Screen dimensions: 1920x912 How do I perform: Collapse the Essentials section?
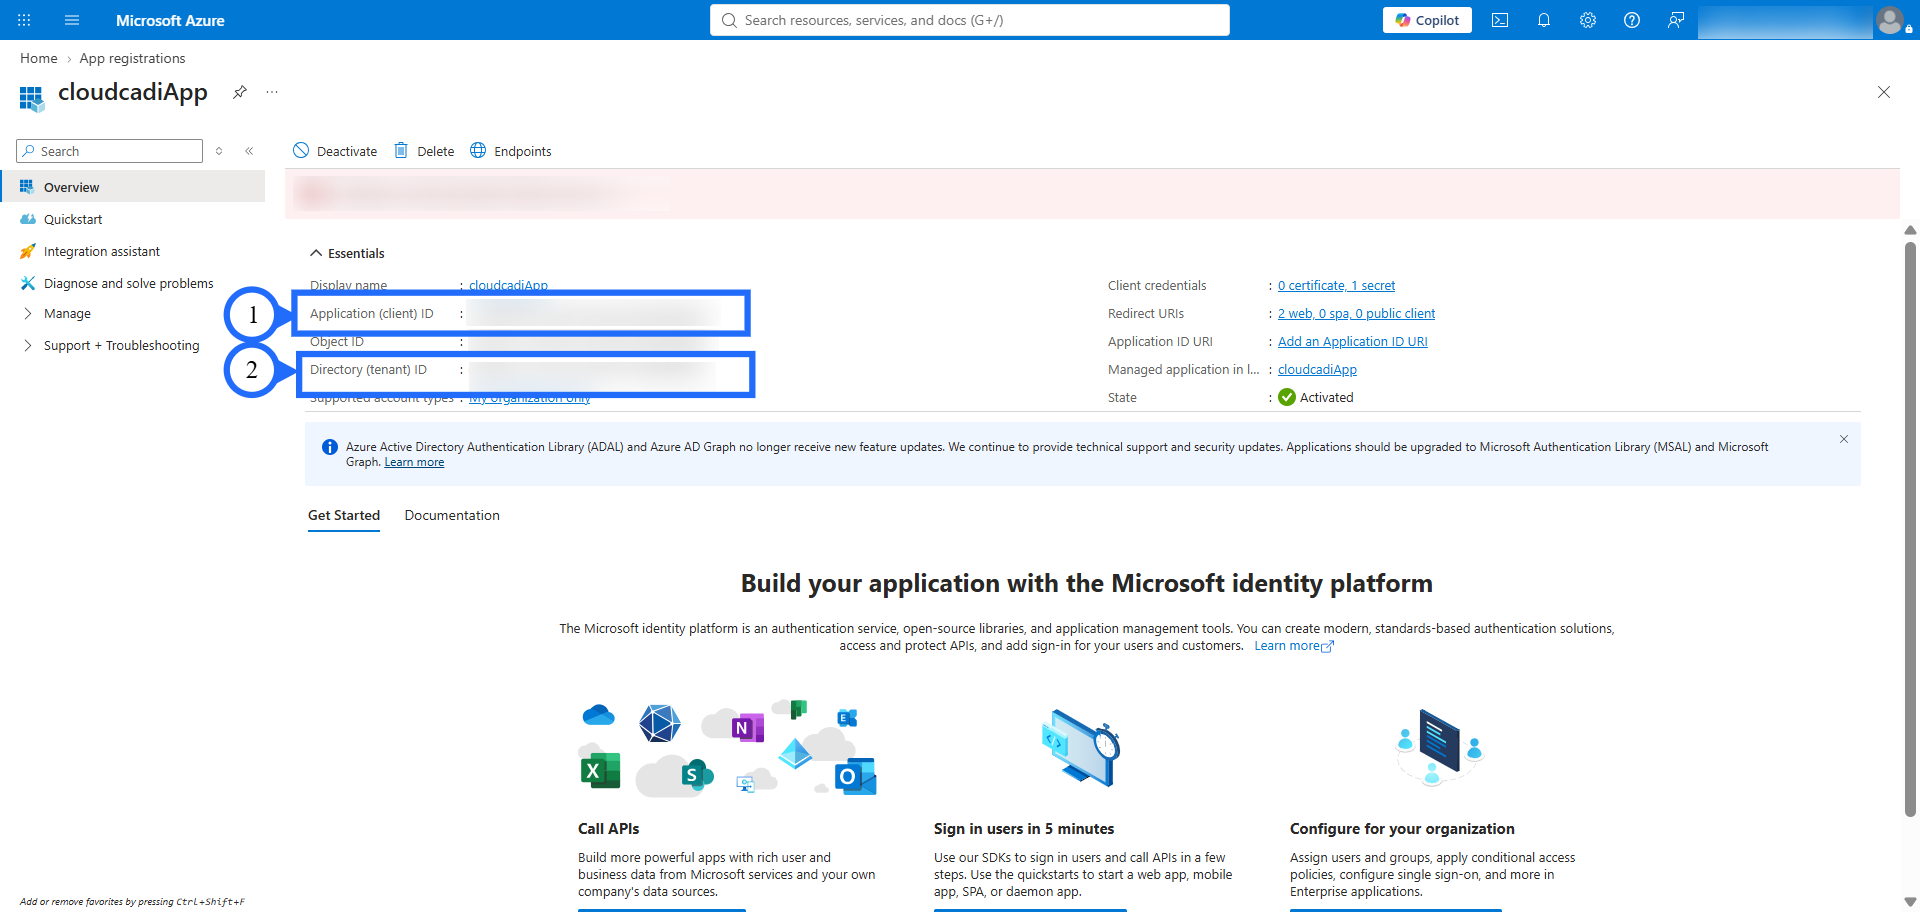pyautogui.click(x=347, y=253)
